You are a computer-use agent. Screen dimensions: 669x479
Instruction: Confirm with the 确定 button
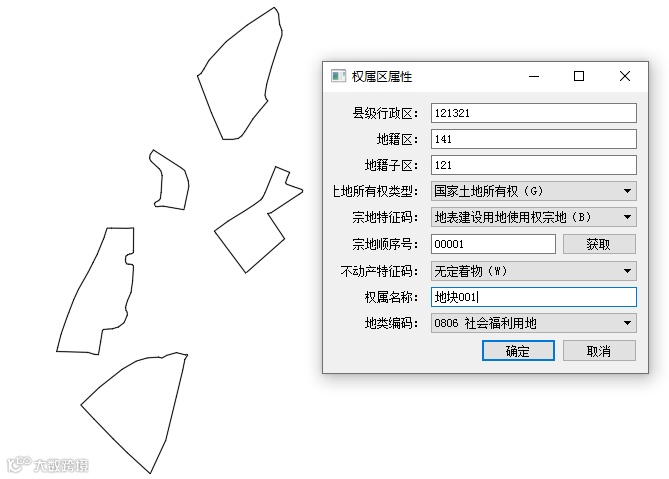(518, 351)
